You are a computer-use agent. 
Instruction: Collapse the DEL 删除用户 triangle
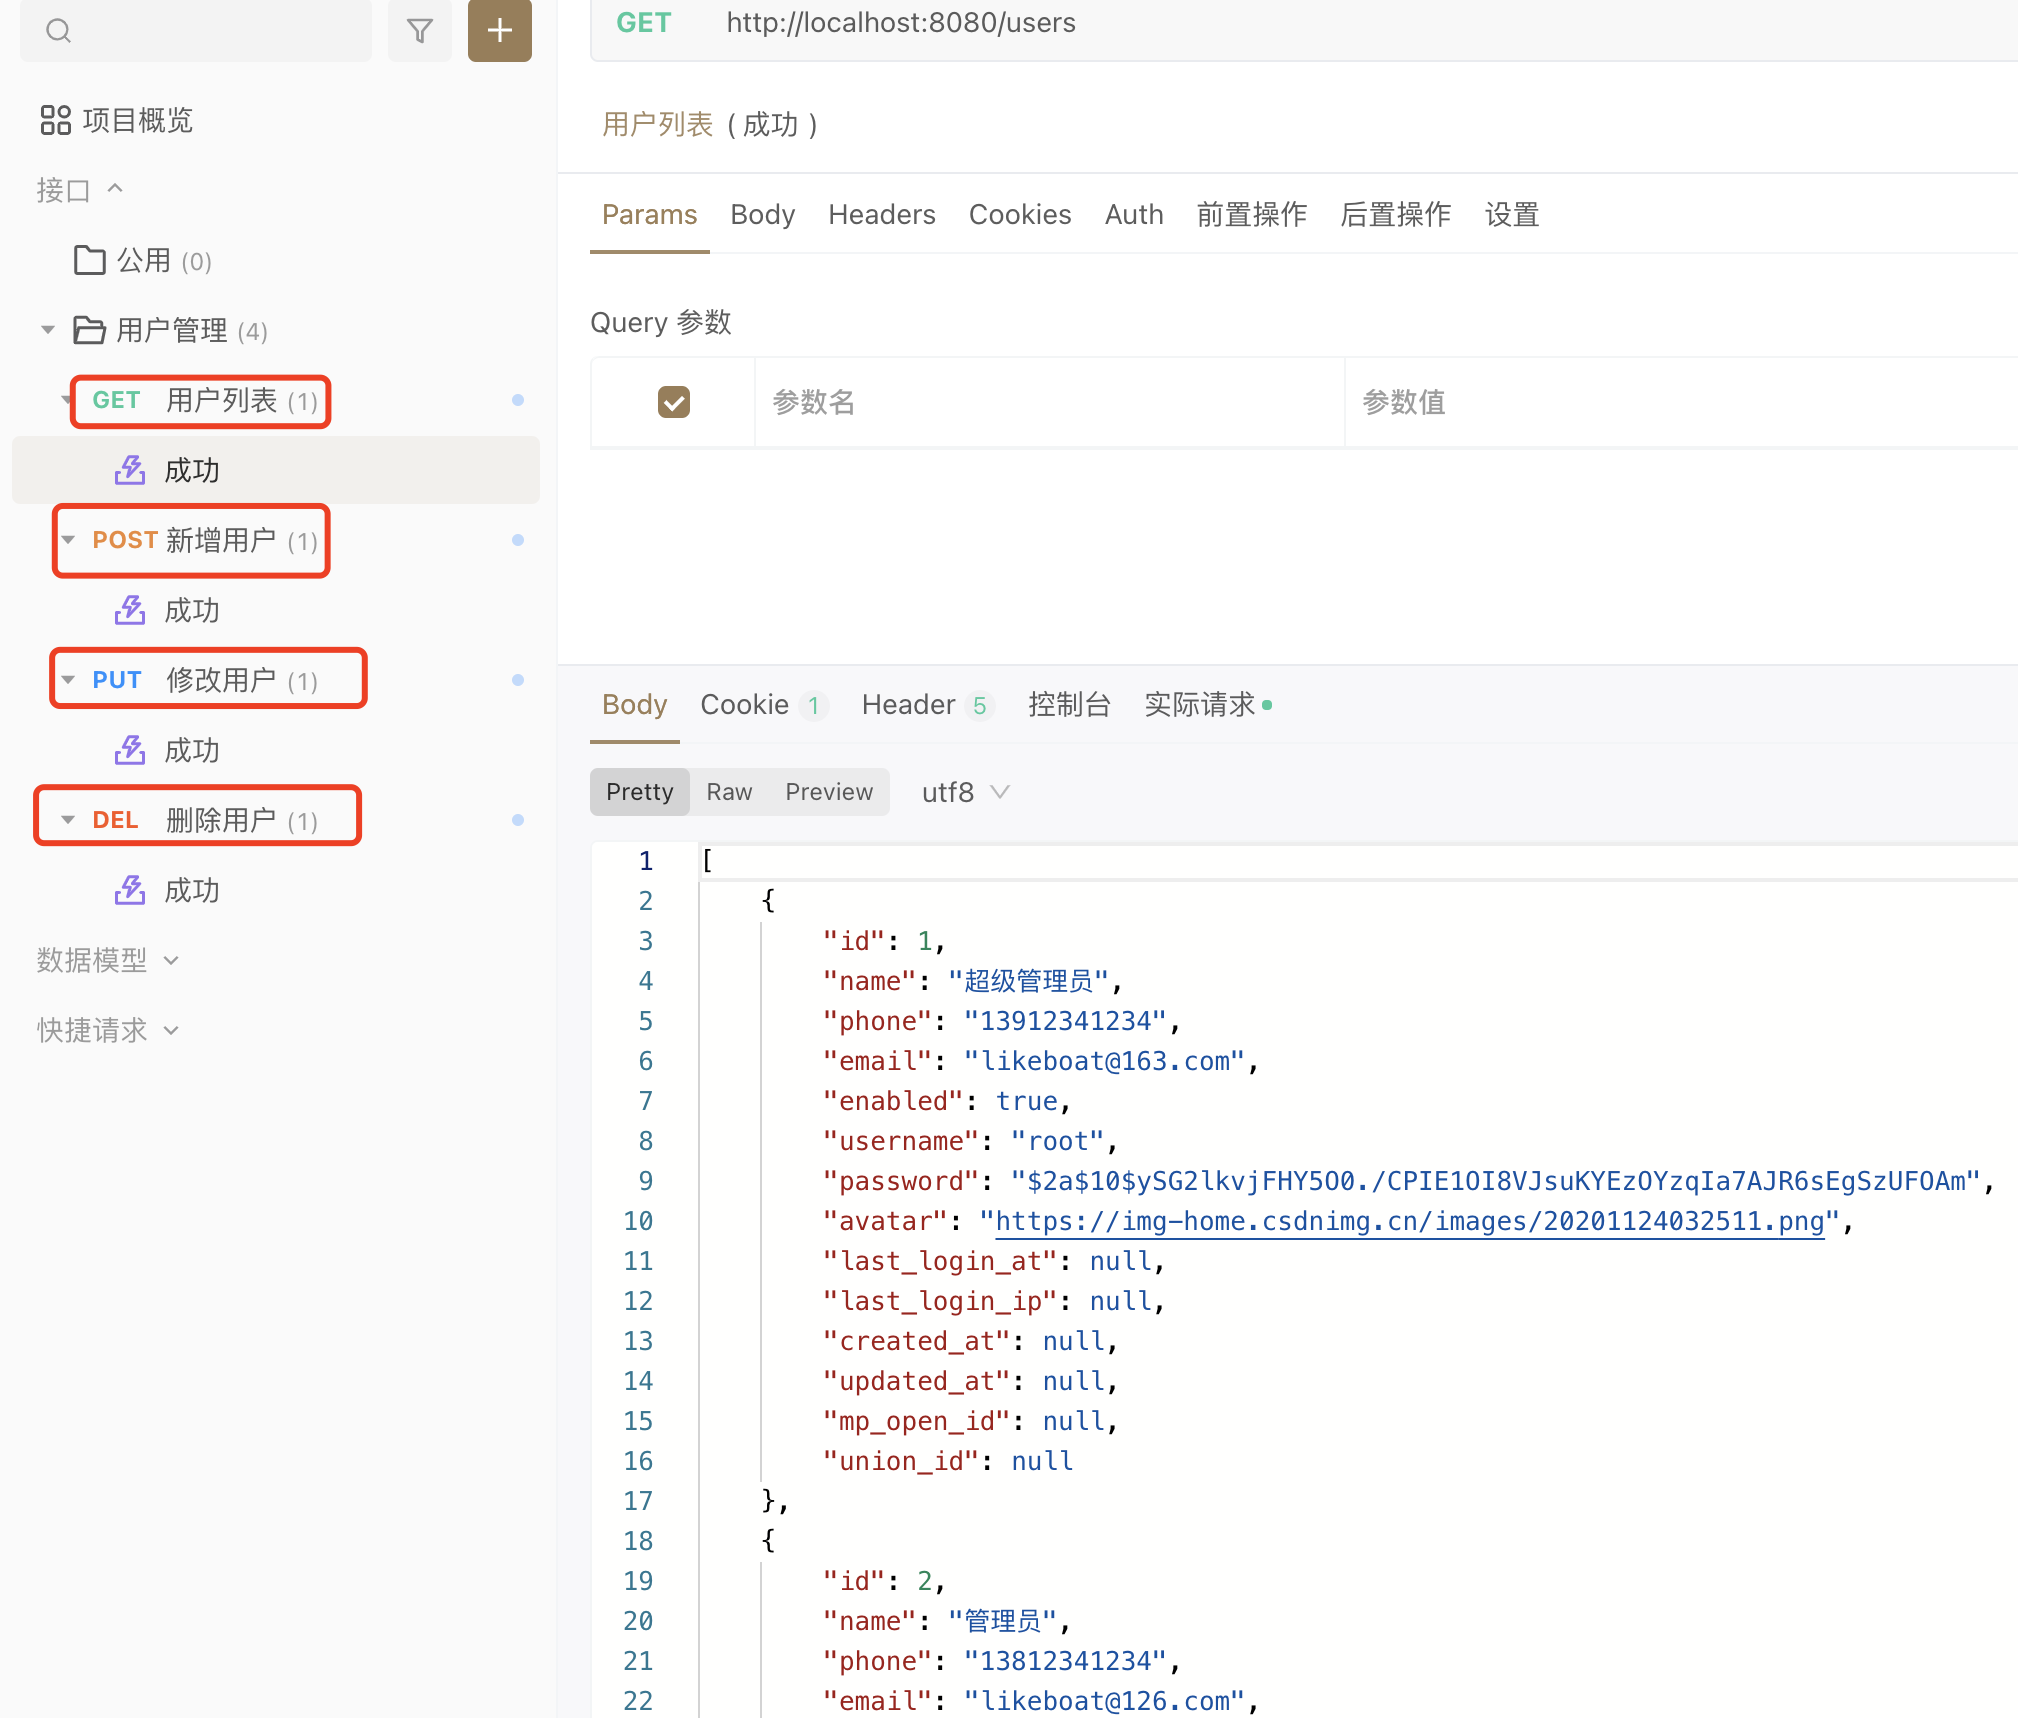click(x=68, y=820)
